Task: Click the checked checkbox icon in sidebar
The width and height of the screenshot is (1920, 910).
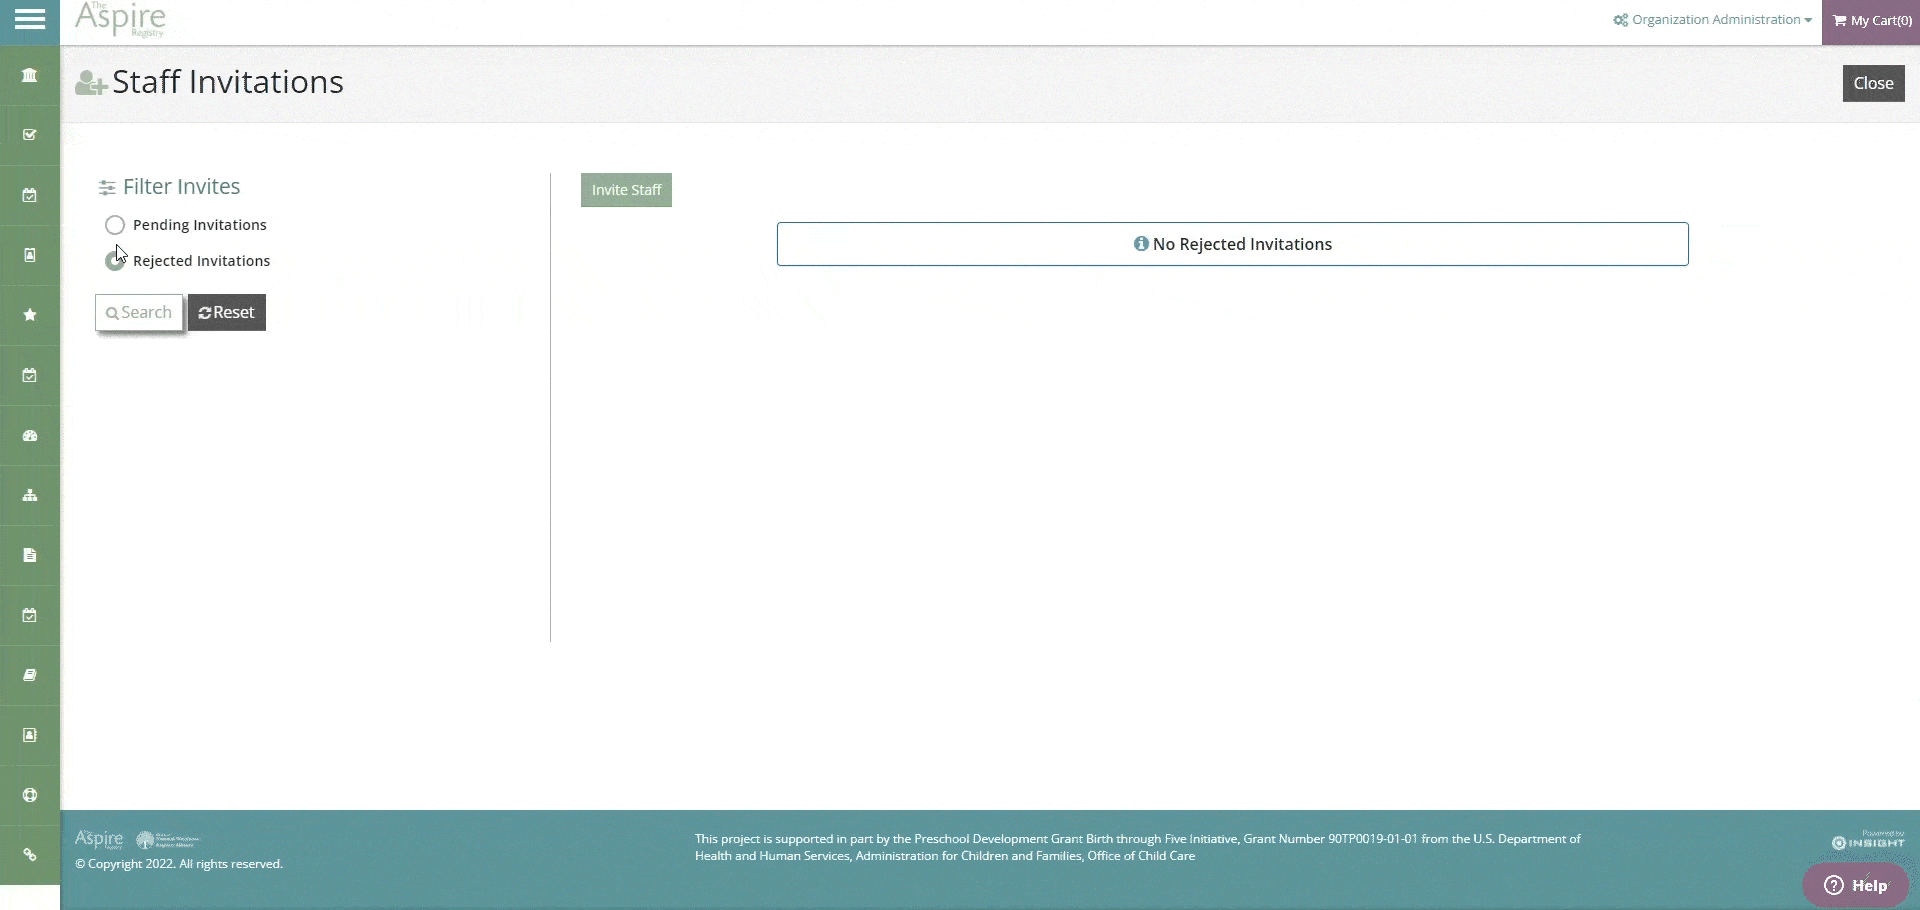Action: tap(30, 135)
